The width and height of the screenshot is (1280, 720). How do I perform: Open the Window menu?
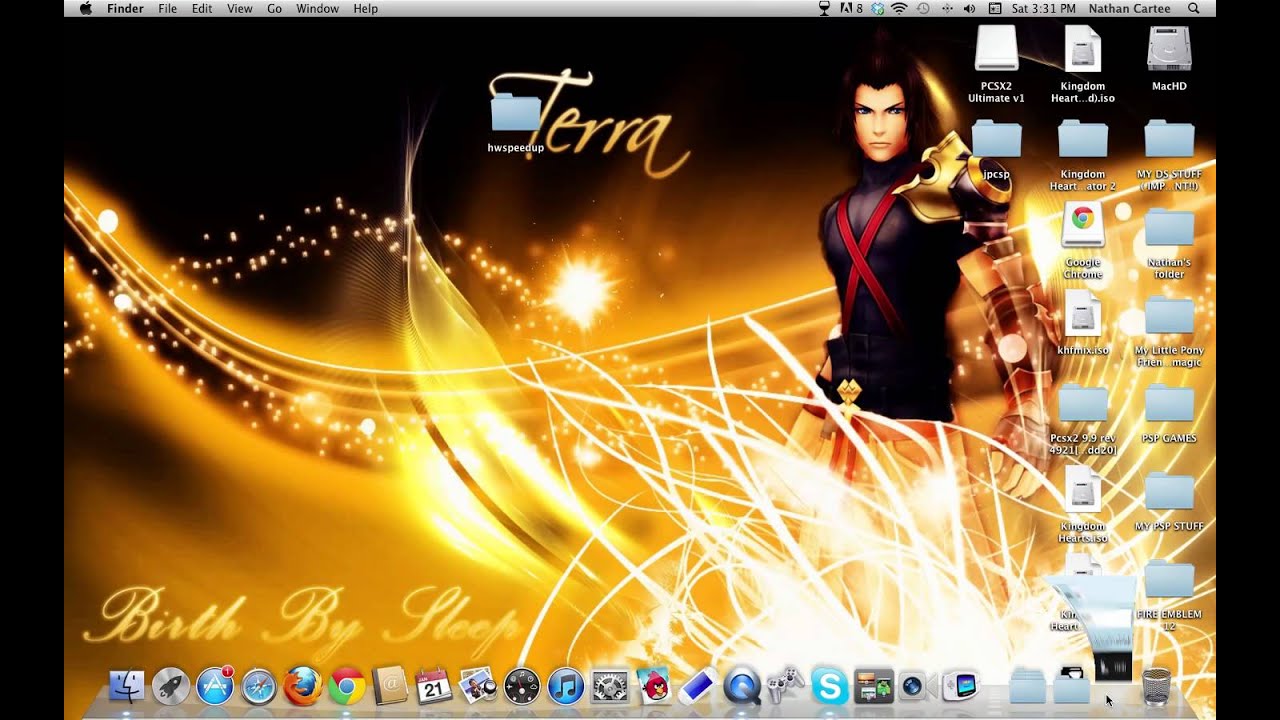tap(318, 8)
